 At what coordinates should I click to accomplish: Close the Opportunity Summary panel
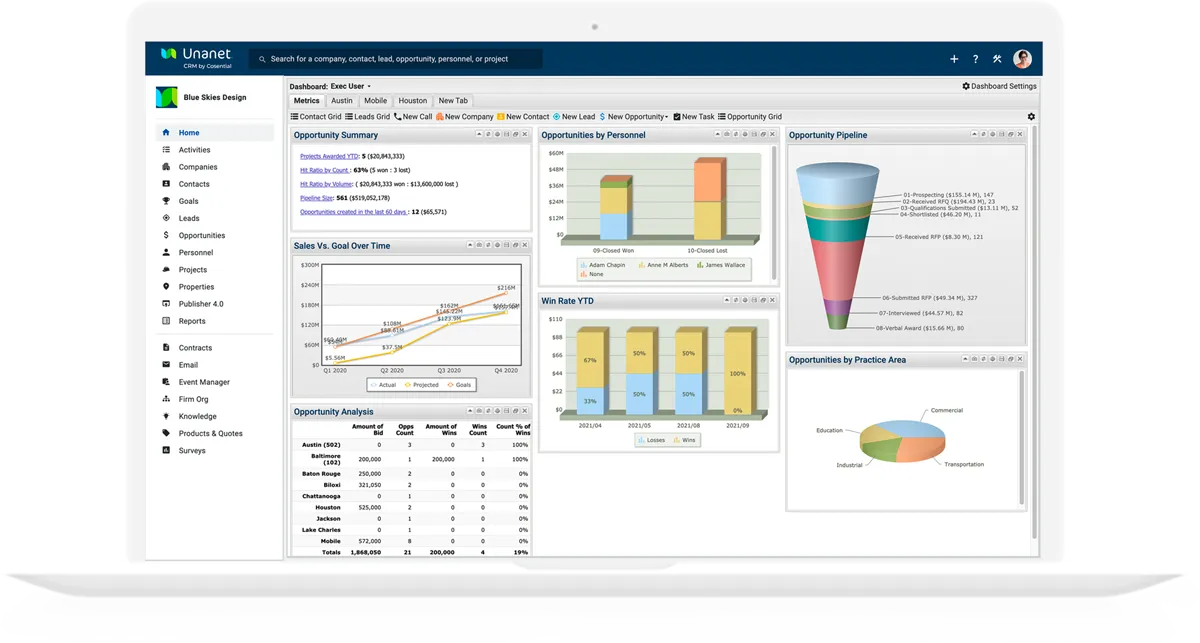tap(525, 134)
